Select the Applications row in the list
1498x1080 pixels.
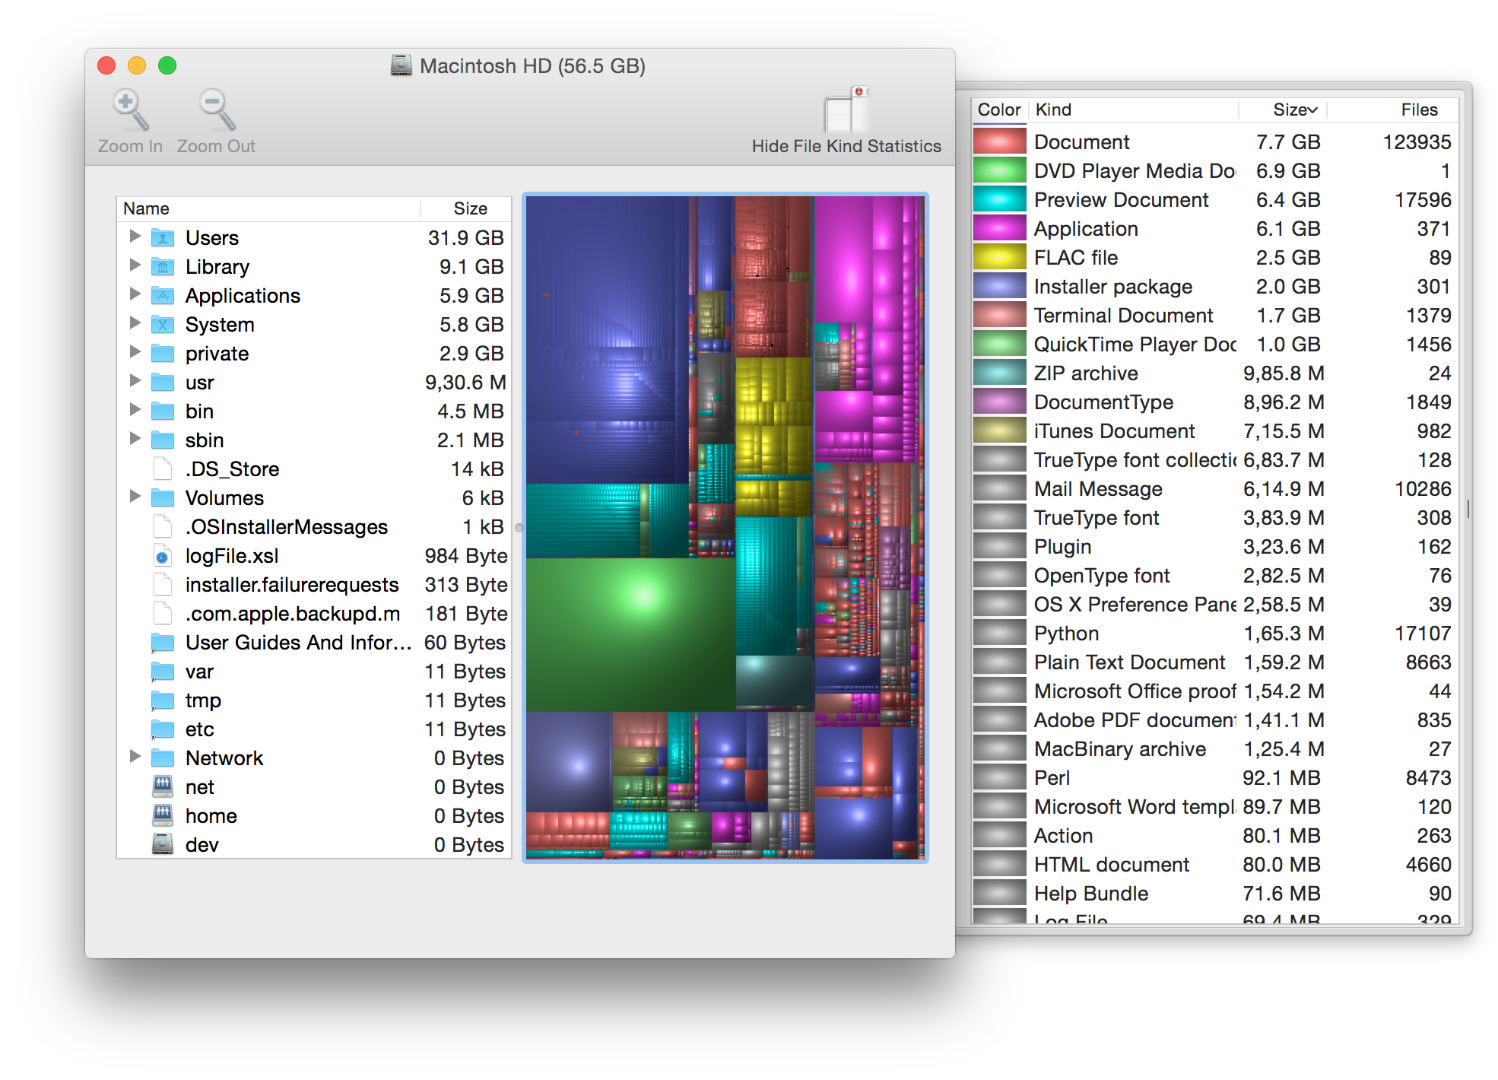click(243, 296)
